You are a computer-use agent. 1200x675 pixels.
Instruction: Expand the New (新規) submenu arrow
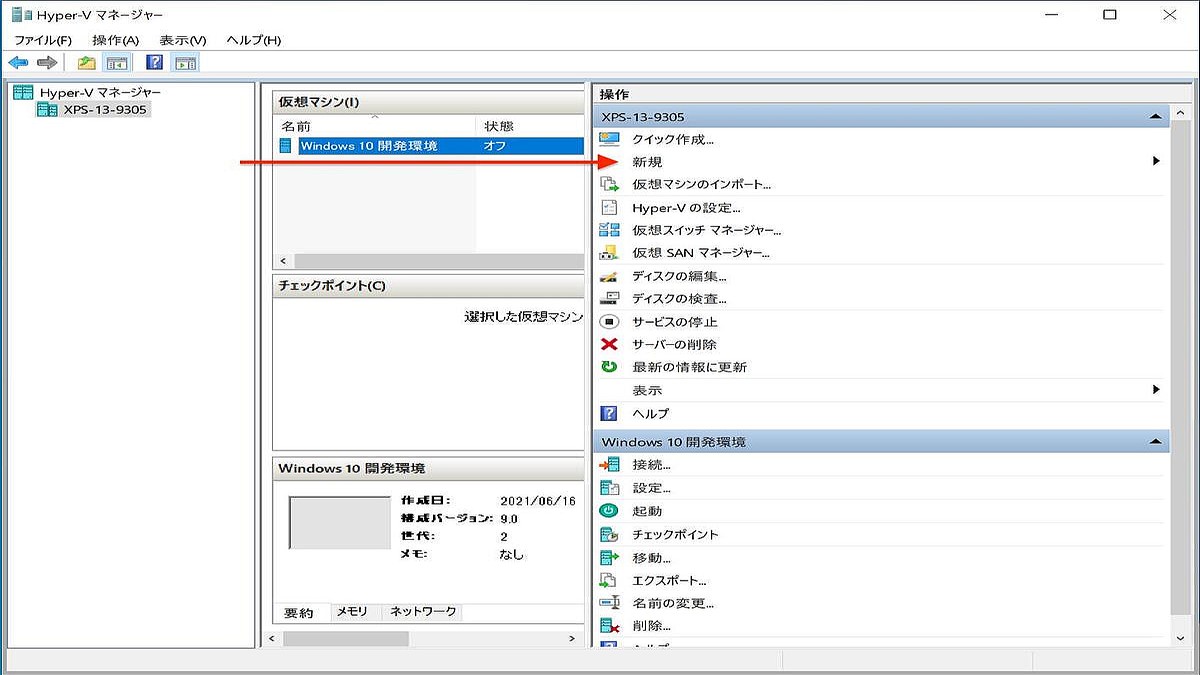click(x=1156, y=161)
